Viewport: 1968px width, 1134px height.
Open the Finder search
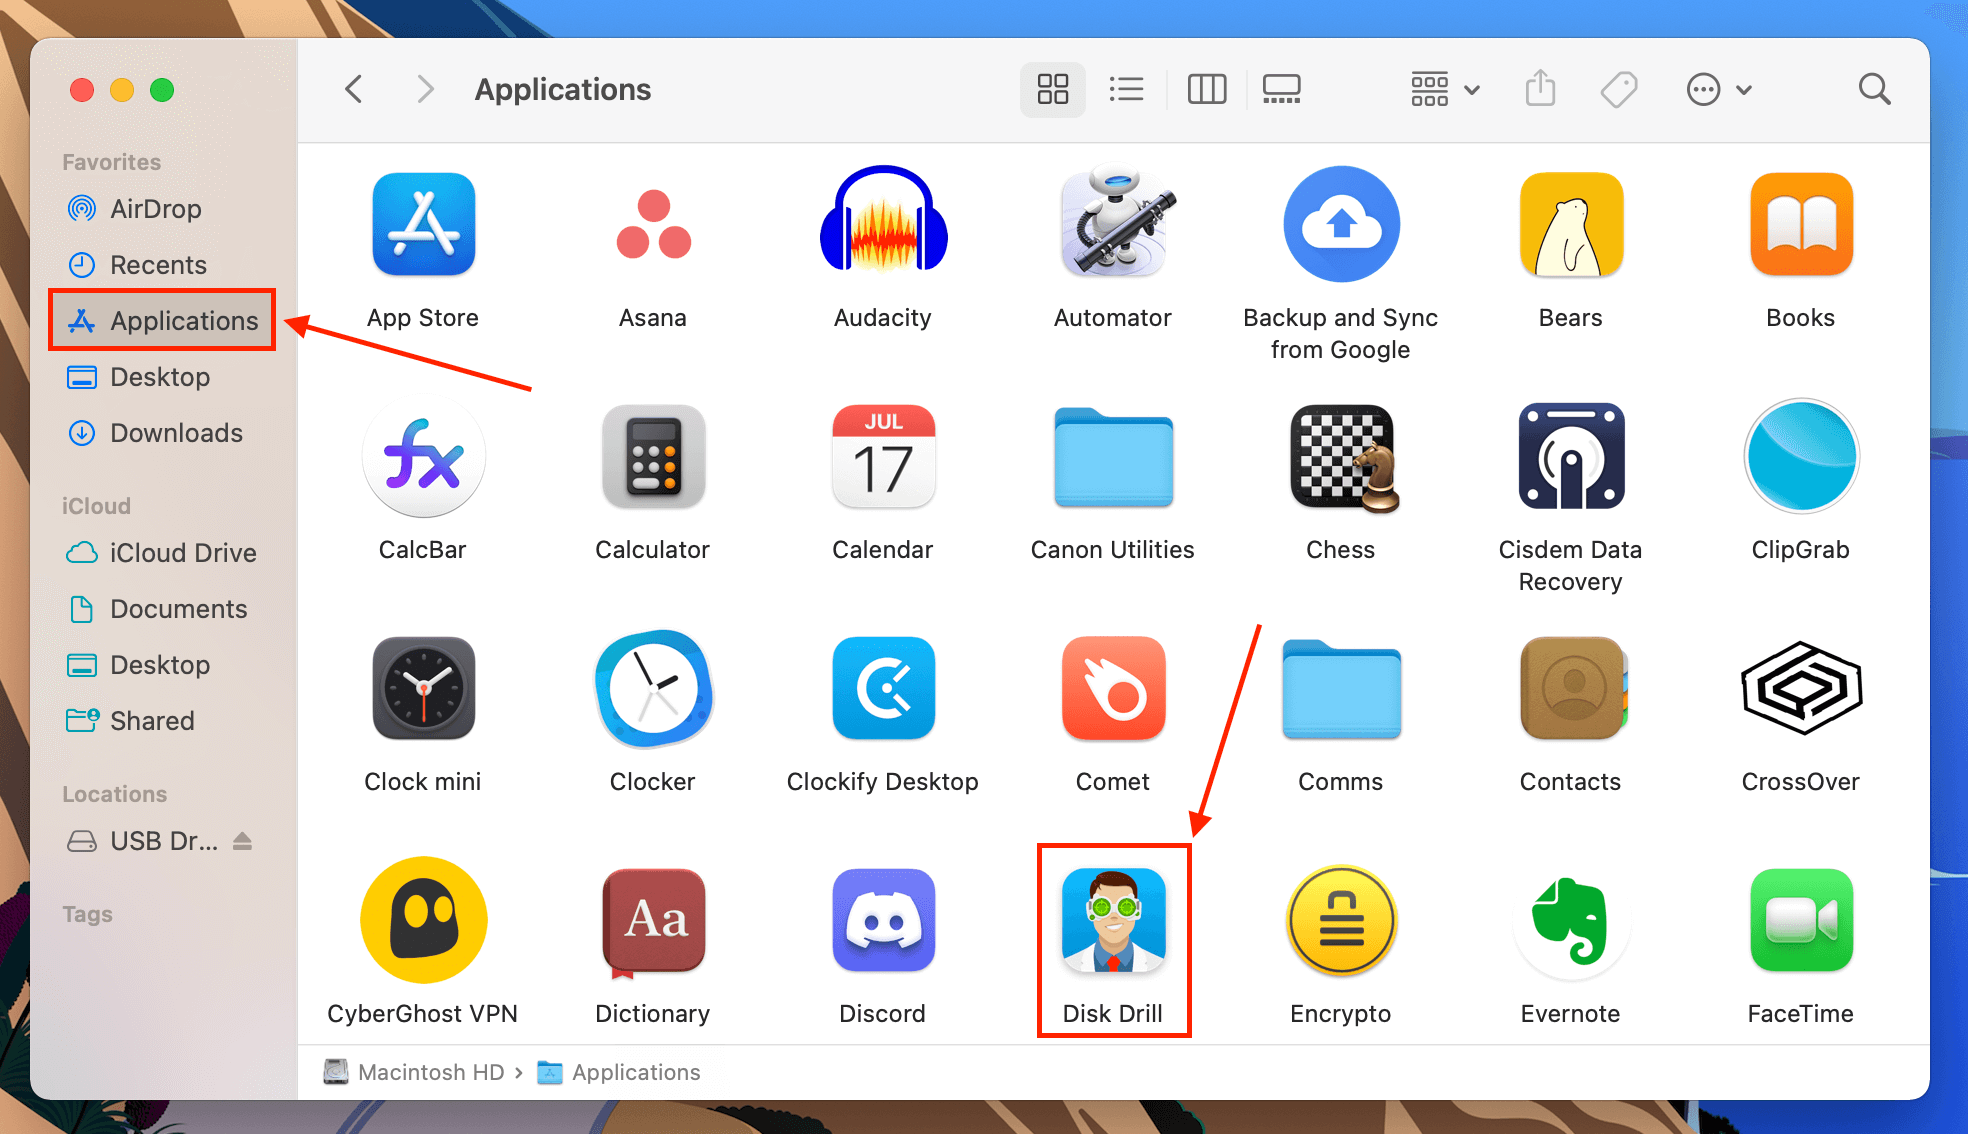tap(1874, 90)
